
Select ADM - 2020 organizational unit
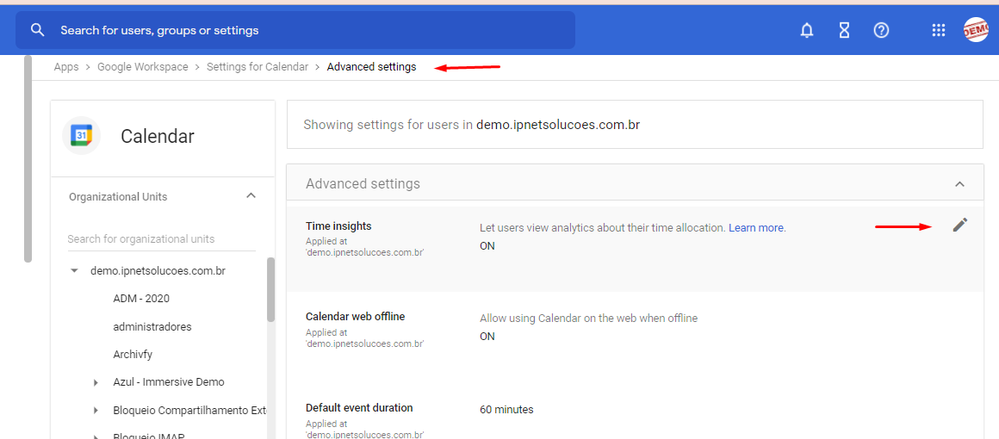(x=141, y=298)
